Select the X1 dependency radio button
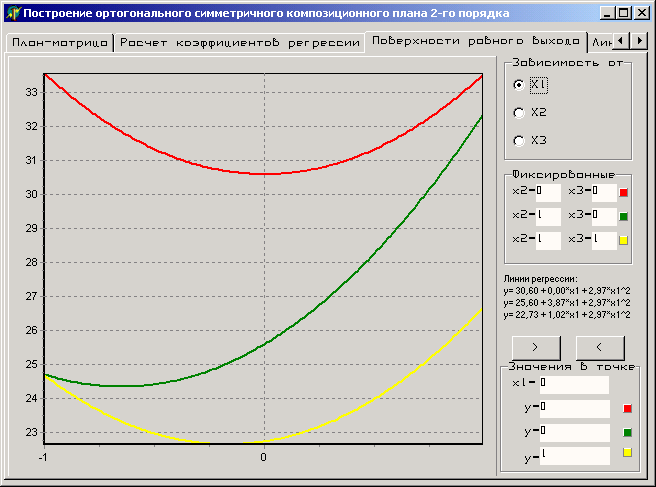This screenshot has height=487, width=656. tap(519, 85)
